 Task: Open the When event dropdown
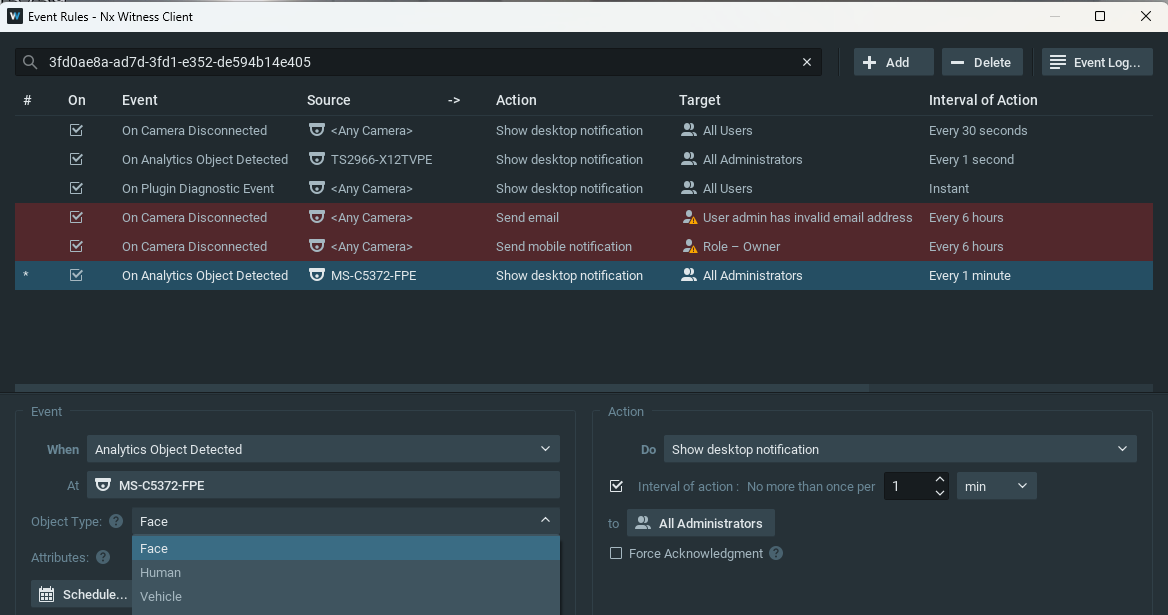[x=323, y=449]
